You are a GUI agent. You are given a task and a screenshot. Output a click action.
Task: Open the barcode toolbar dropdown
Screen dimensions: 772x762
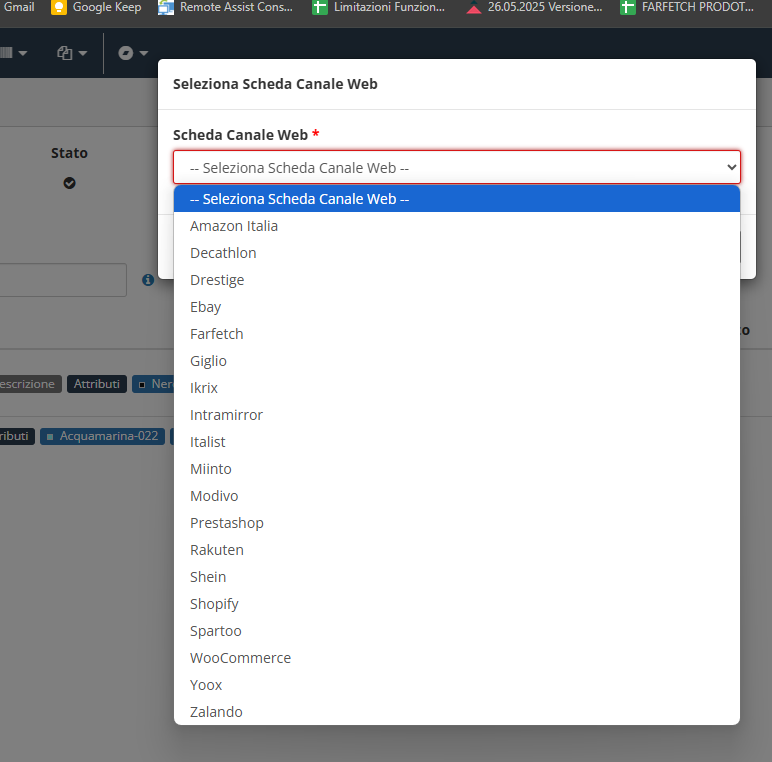click(x=13, y=53)
